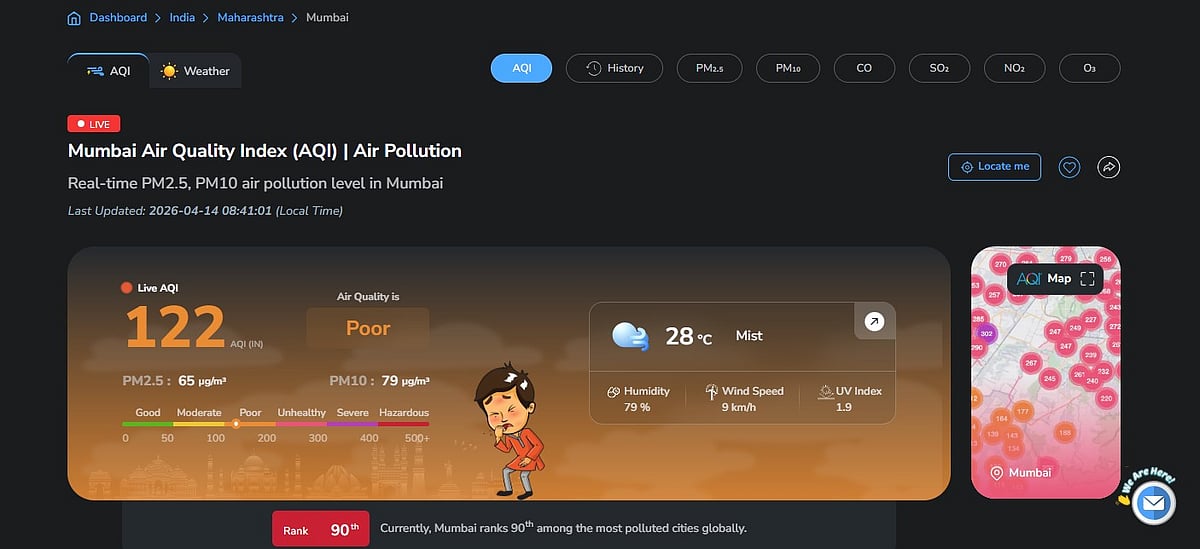This screenshot has height=549, width=1200.
Task: Open the History view
Action: (614, 68)
